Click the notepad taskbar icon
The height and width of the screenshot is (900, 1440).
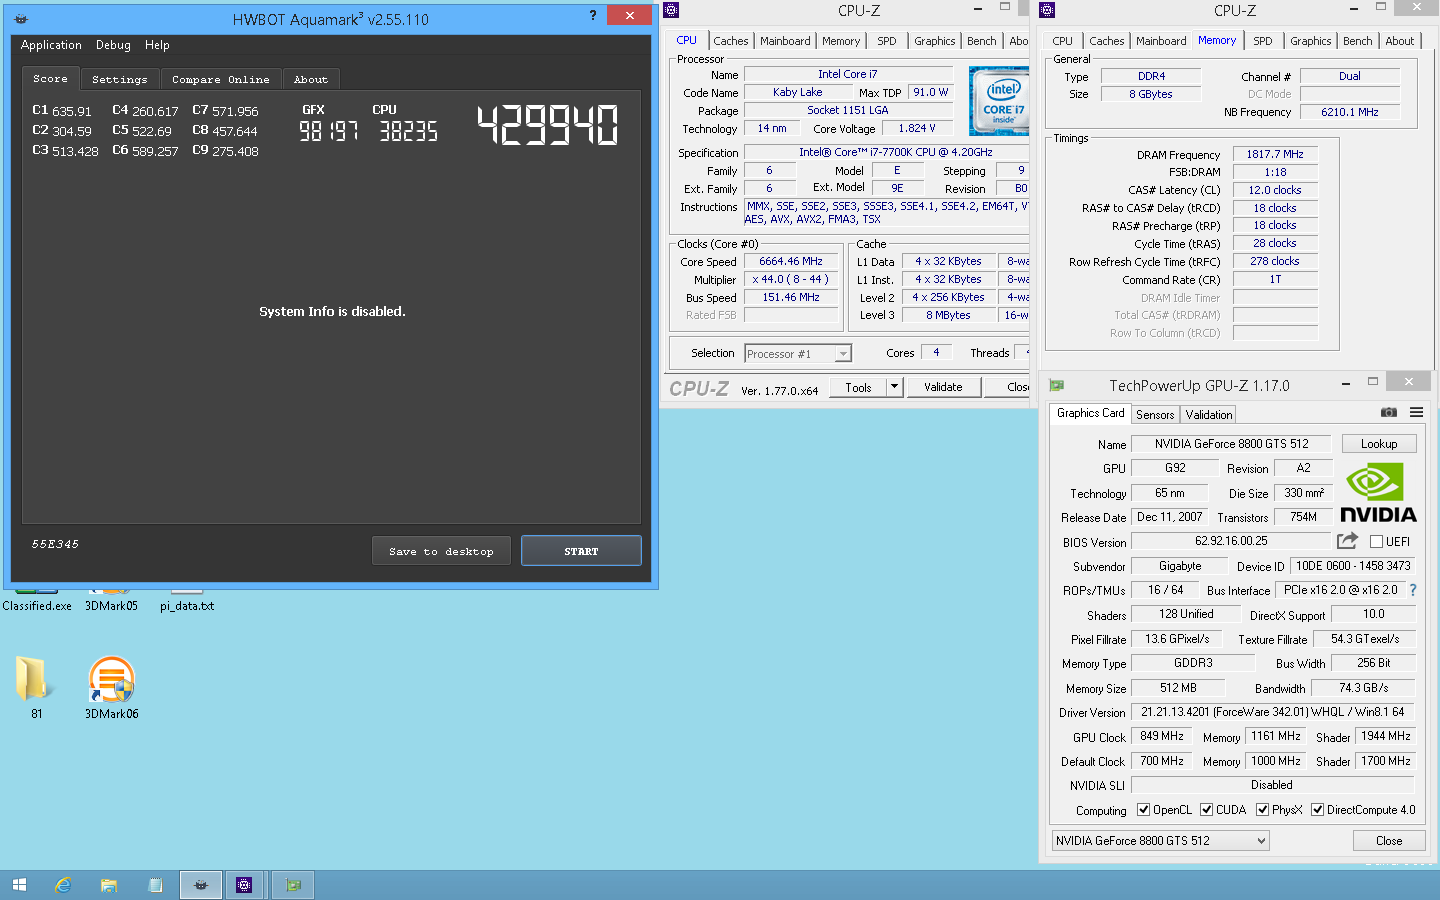155,885
